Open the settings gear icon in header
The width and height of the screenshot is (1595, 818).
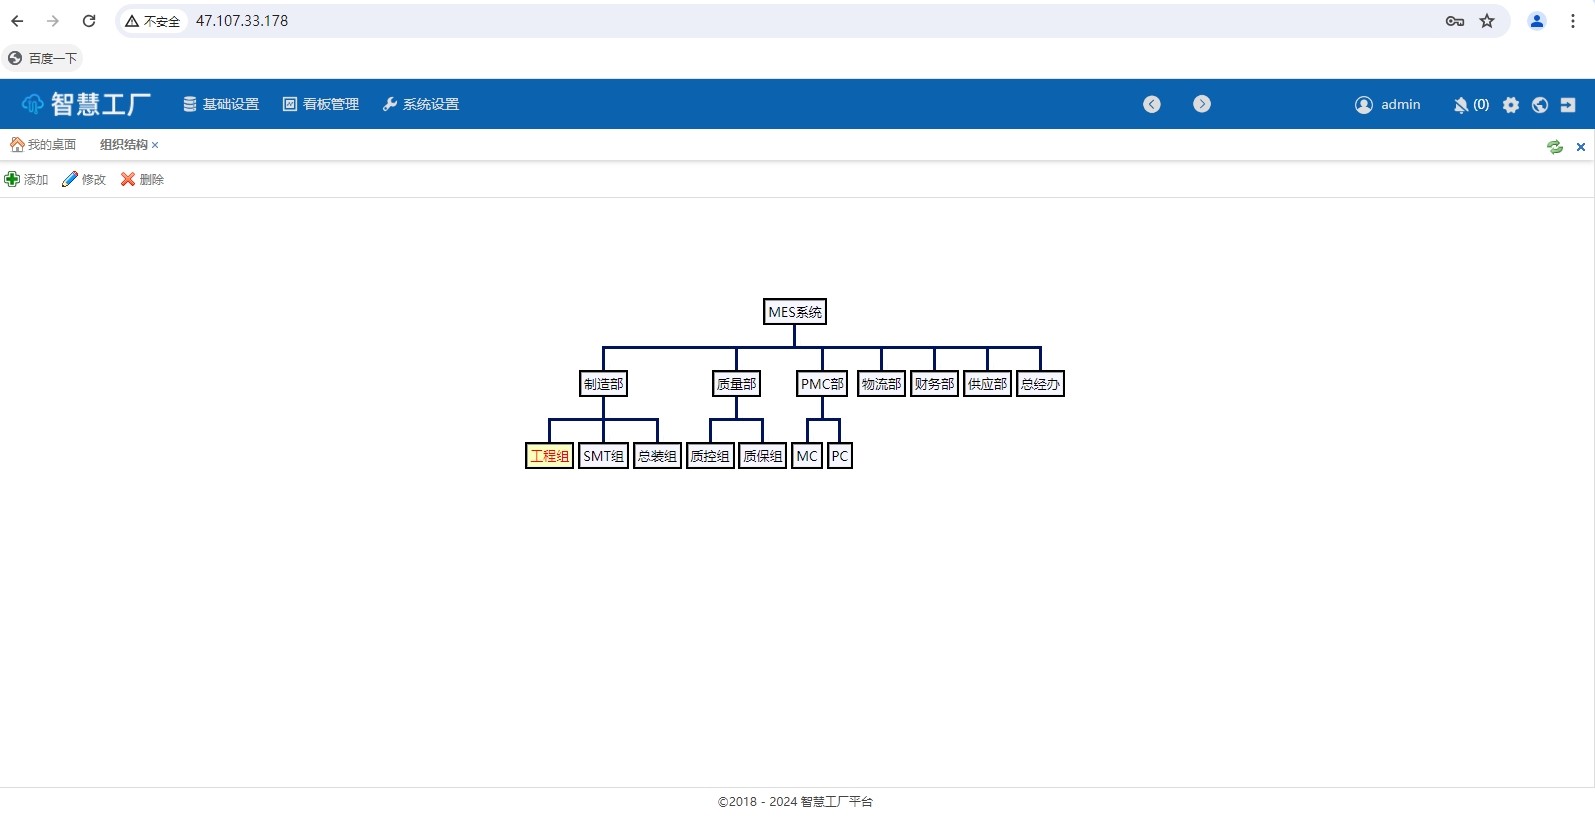pos(1511,105)
